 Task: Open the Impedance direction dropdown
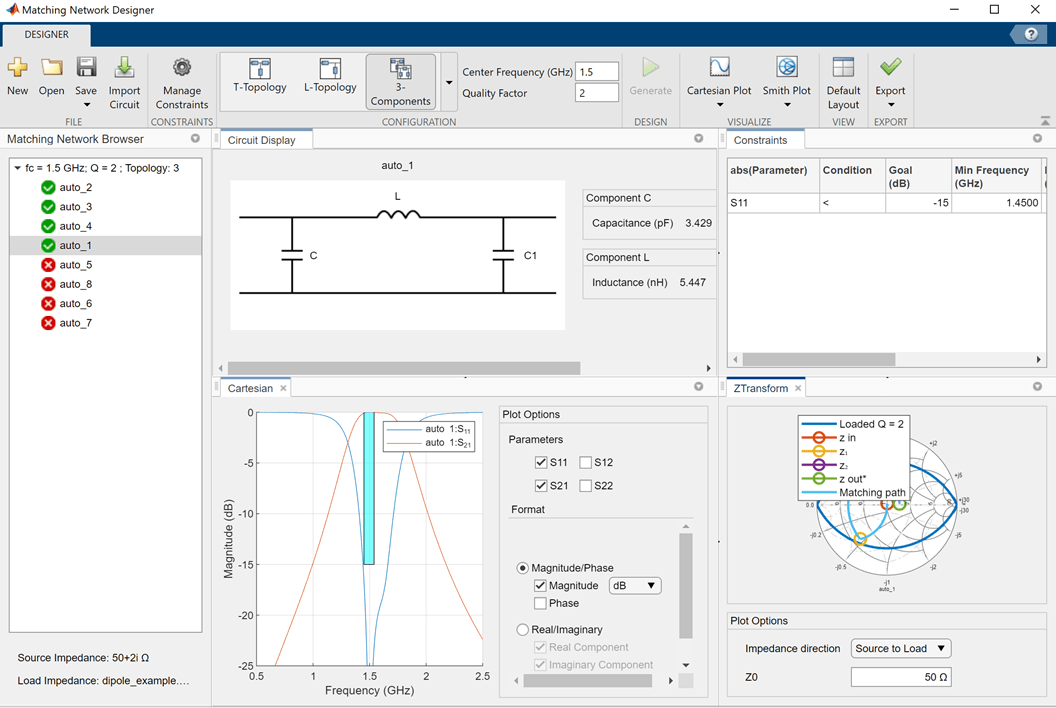[900, 648]
